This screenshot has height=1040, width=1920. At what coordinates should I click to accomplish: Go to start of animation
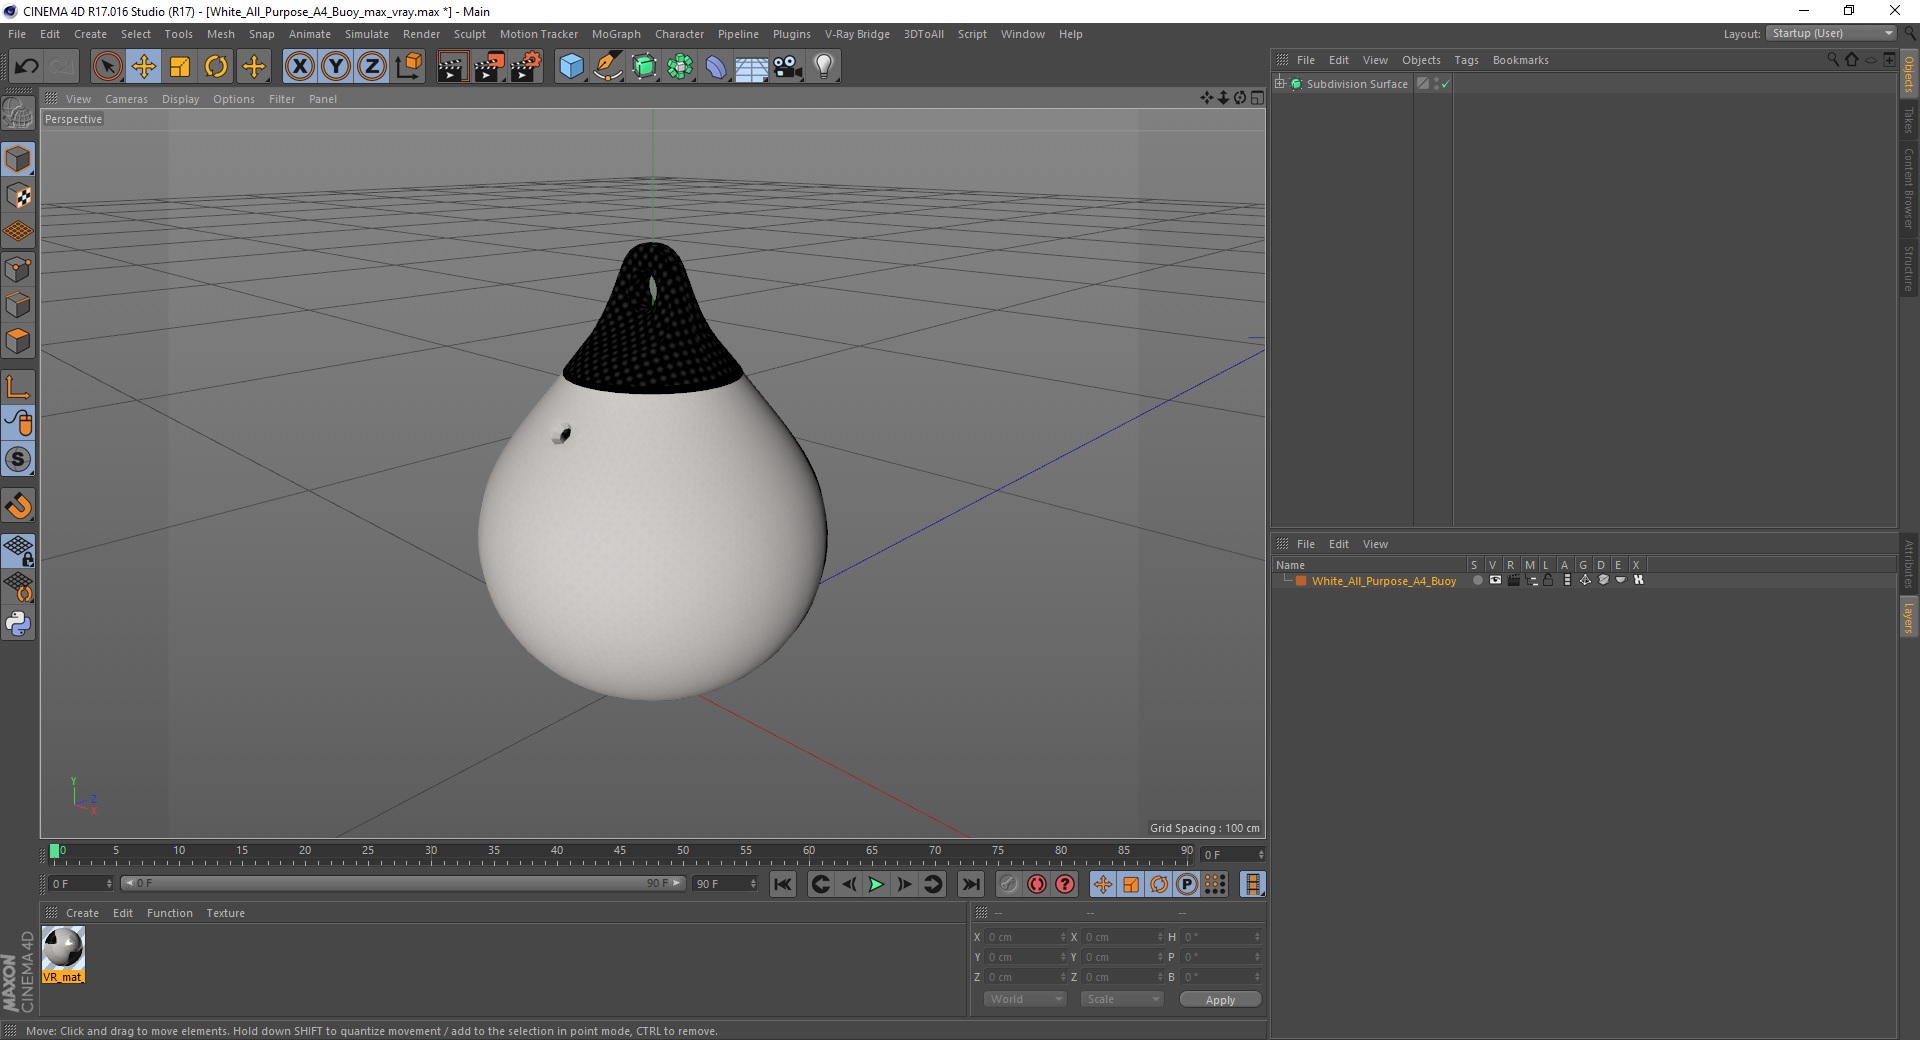(x=783, y=884)
